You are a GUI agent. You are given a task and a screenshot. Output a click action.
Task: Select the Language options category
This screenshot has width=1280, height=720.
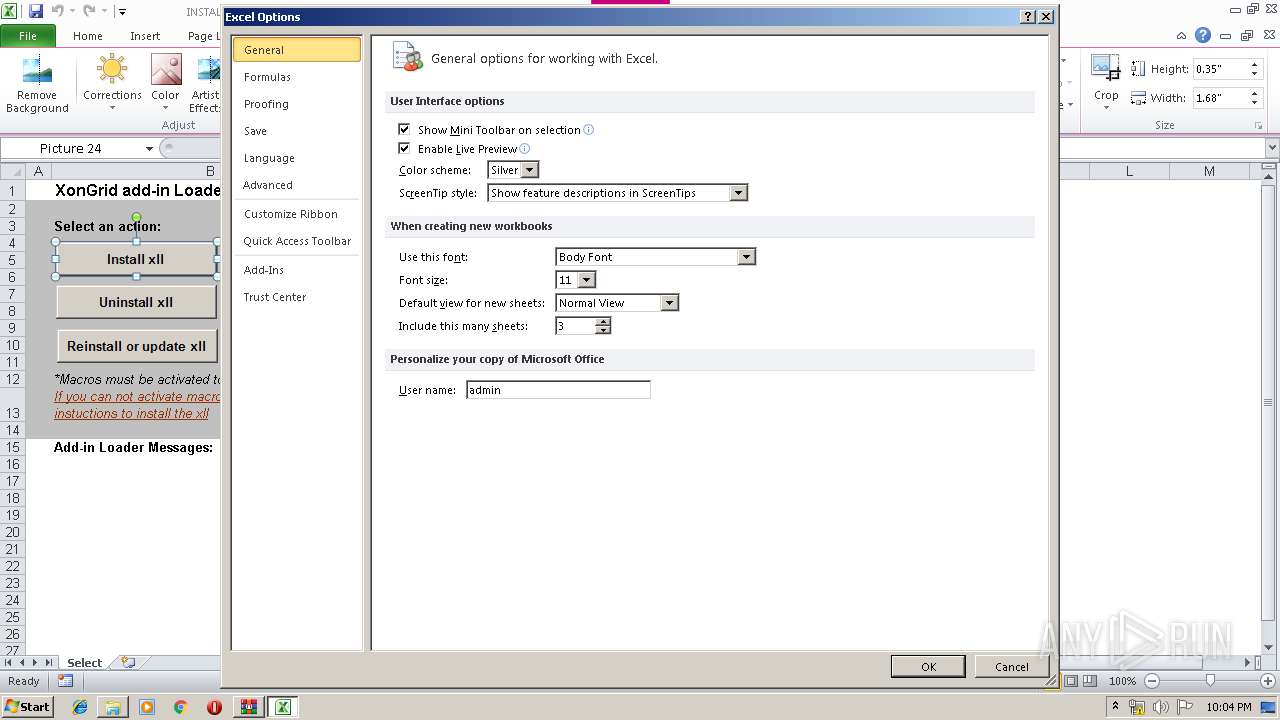click(x=296, y=158)
